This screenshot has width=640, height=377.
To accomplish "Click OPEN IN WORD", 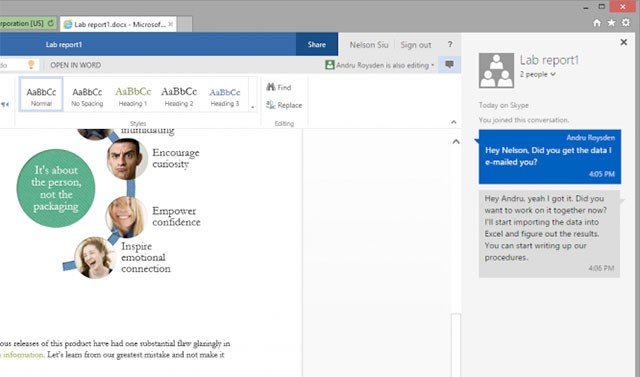I will tap(76, 65).
